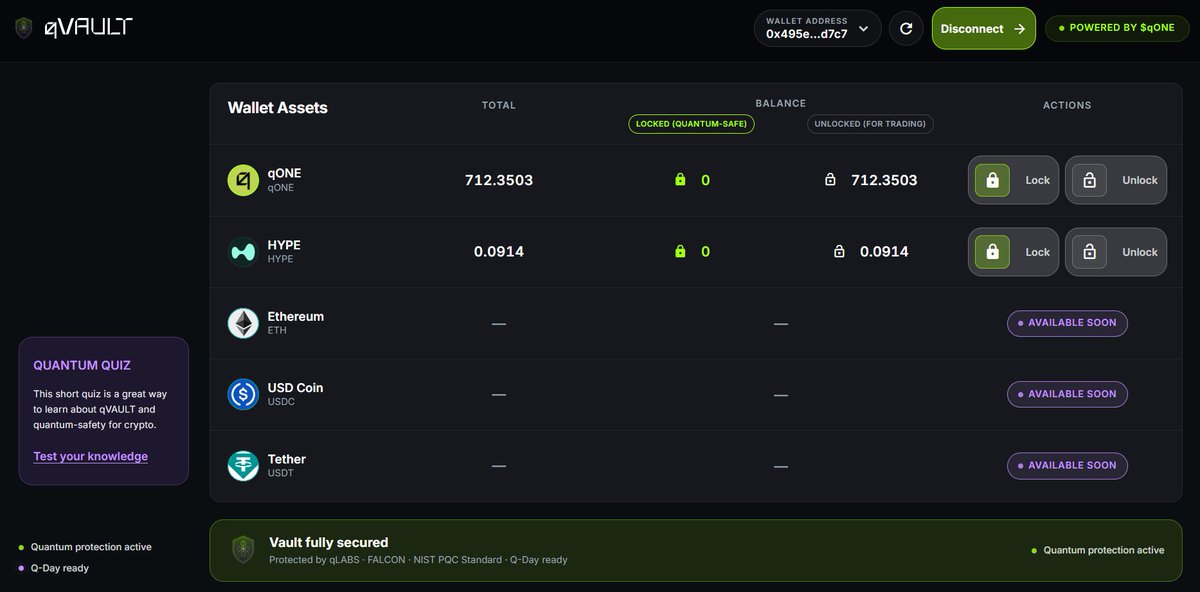
Task: Click Protected by qLABS FALCON NIST text
Action: (418, 560)
